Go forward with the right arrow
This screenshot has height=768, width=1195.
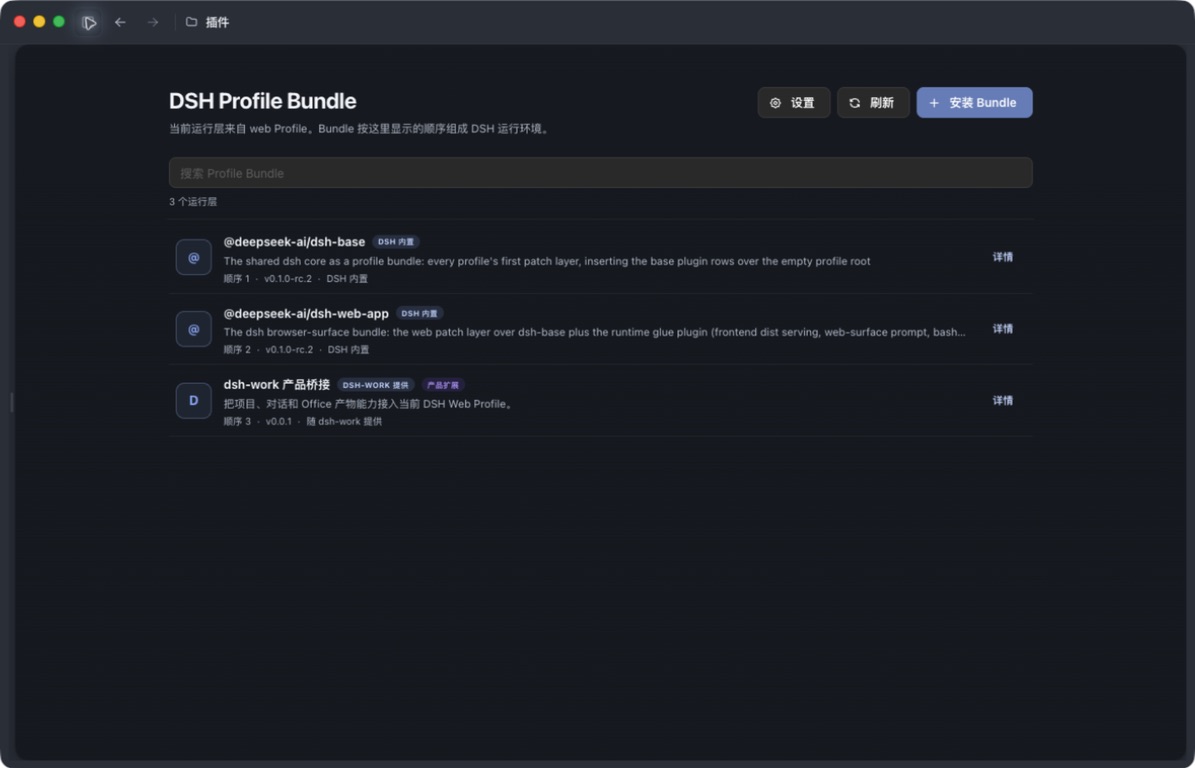[x=152, y=22]
